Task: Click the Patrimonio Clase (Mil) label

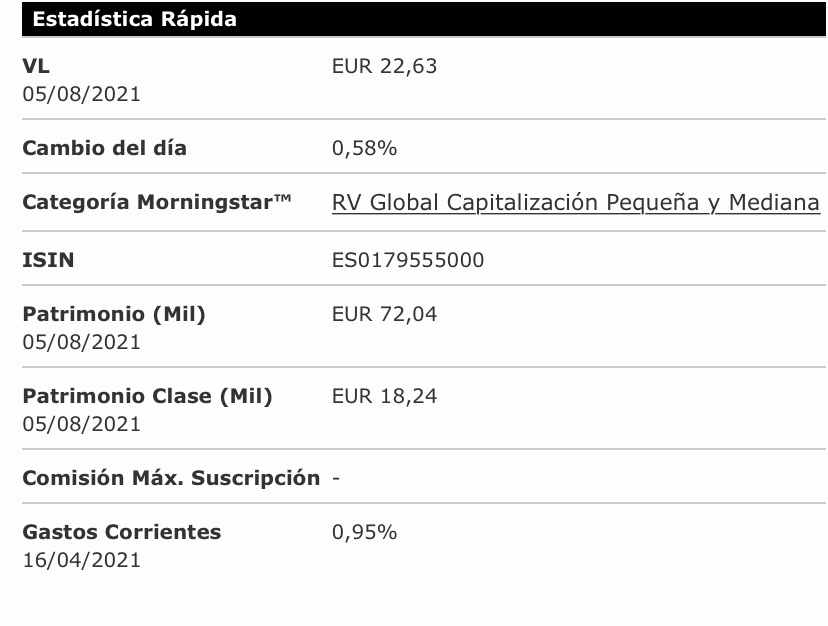Action: point(147,396)
